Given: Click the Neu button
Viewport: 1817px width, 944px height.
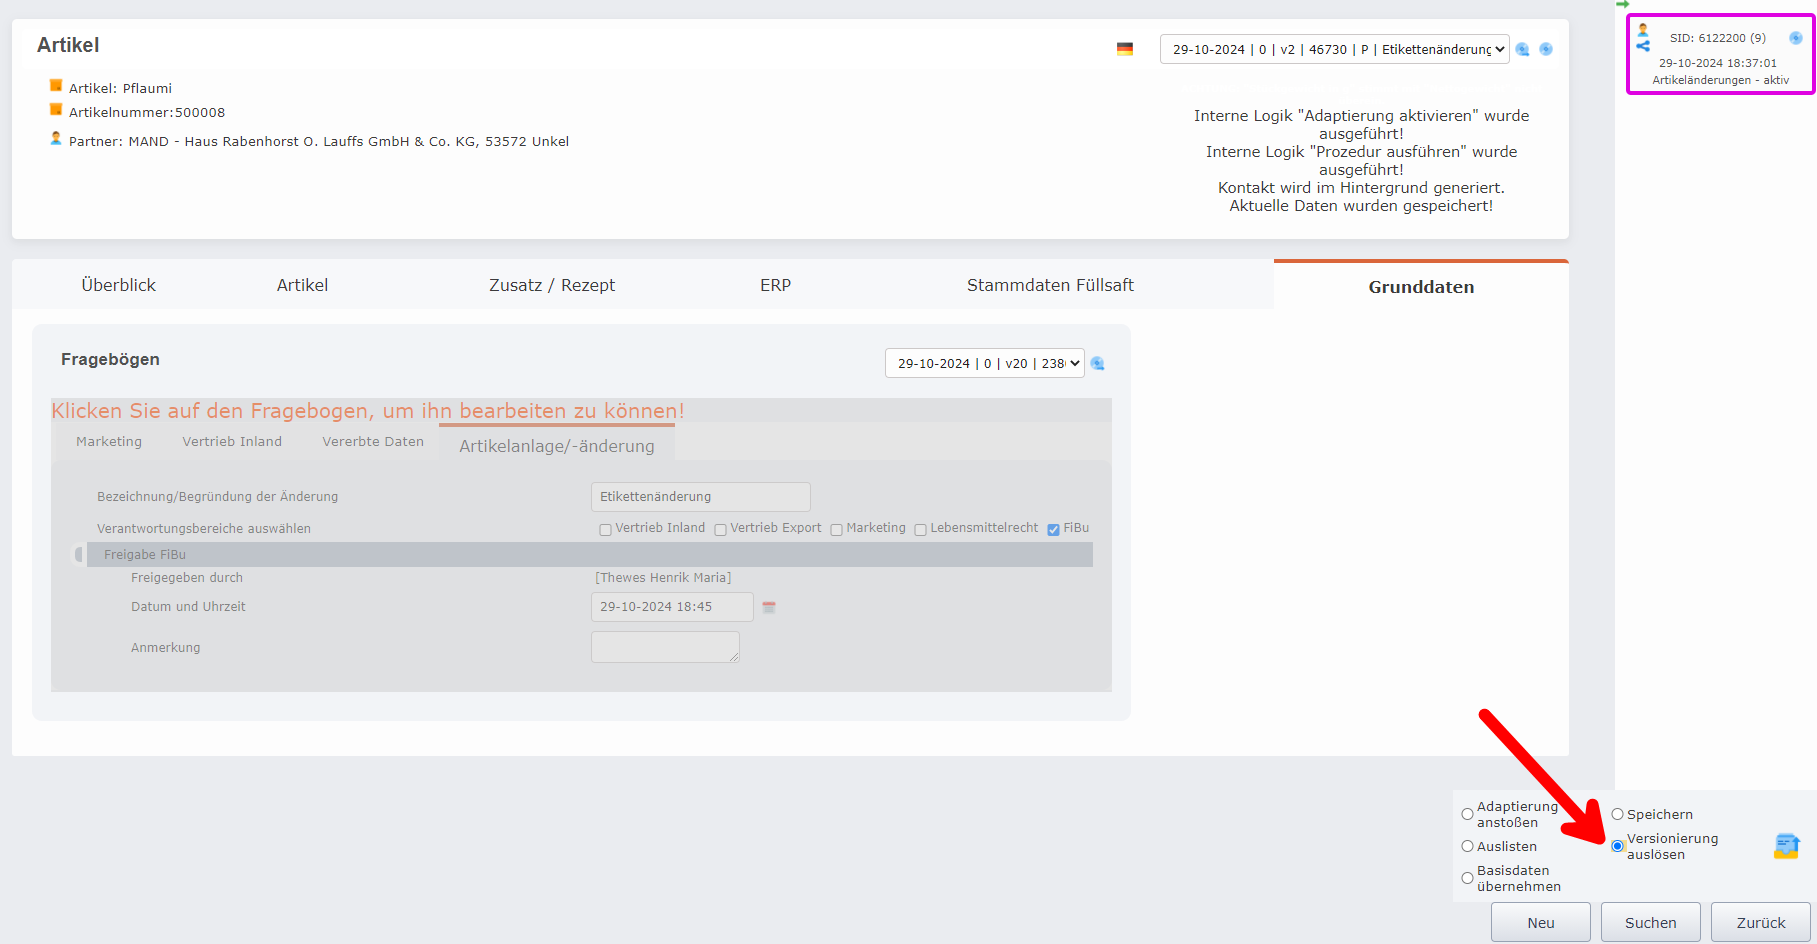Looking at the screenshot, I should click(1540, 921).
